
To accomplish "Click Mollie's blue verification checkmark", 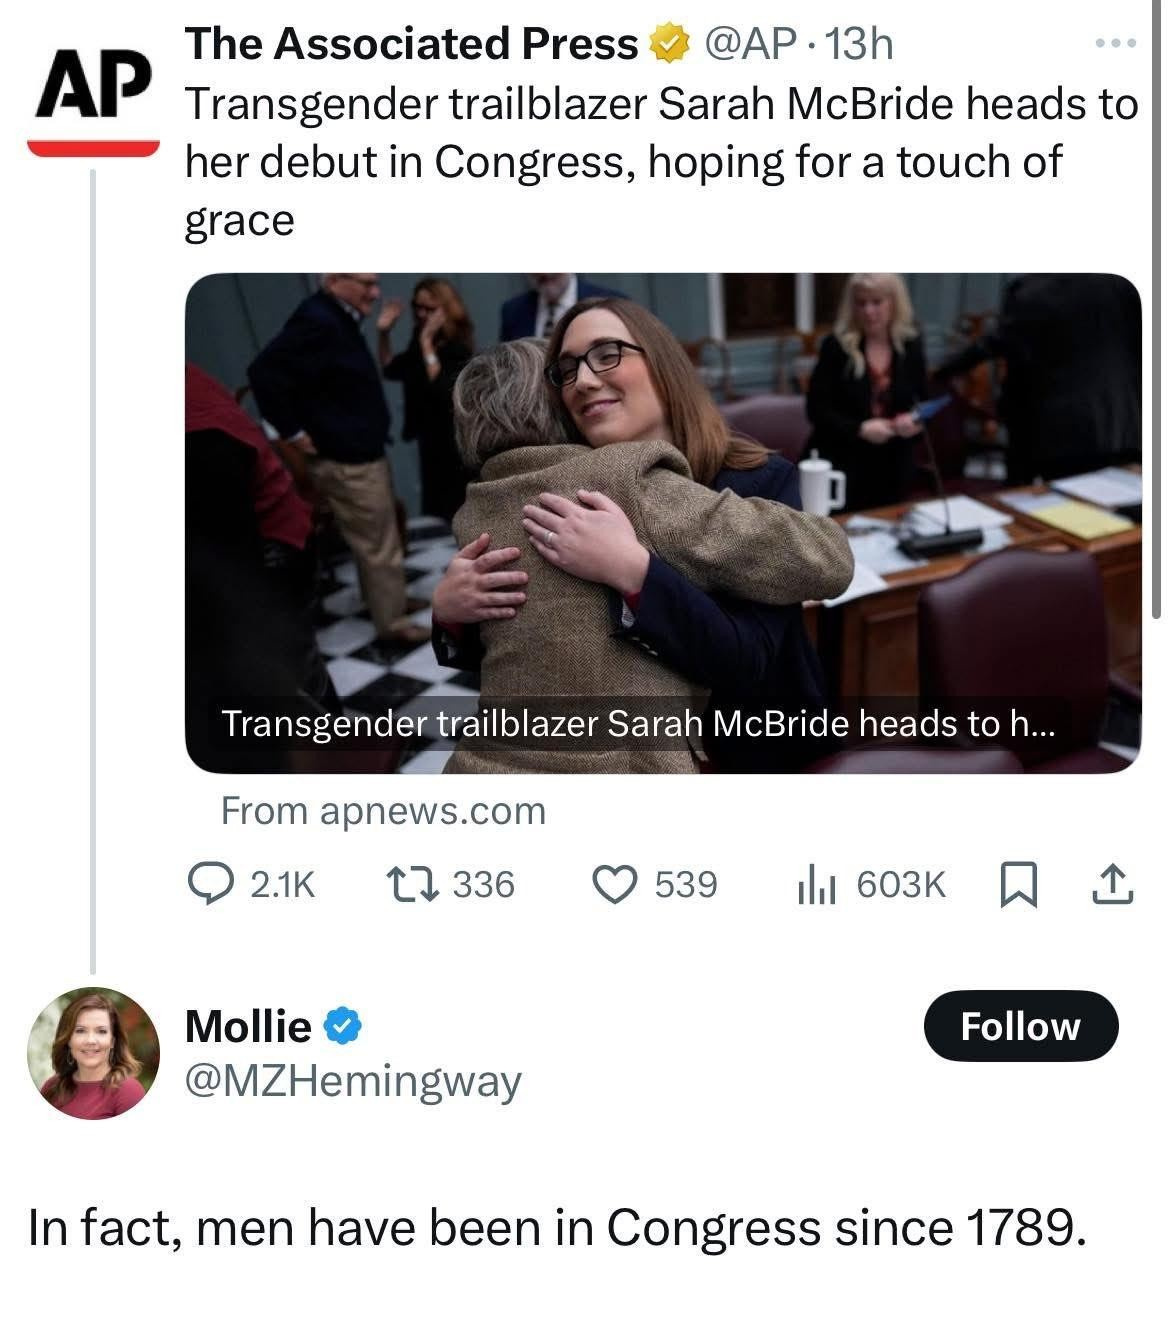I will [x=340, y=1024].
